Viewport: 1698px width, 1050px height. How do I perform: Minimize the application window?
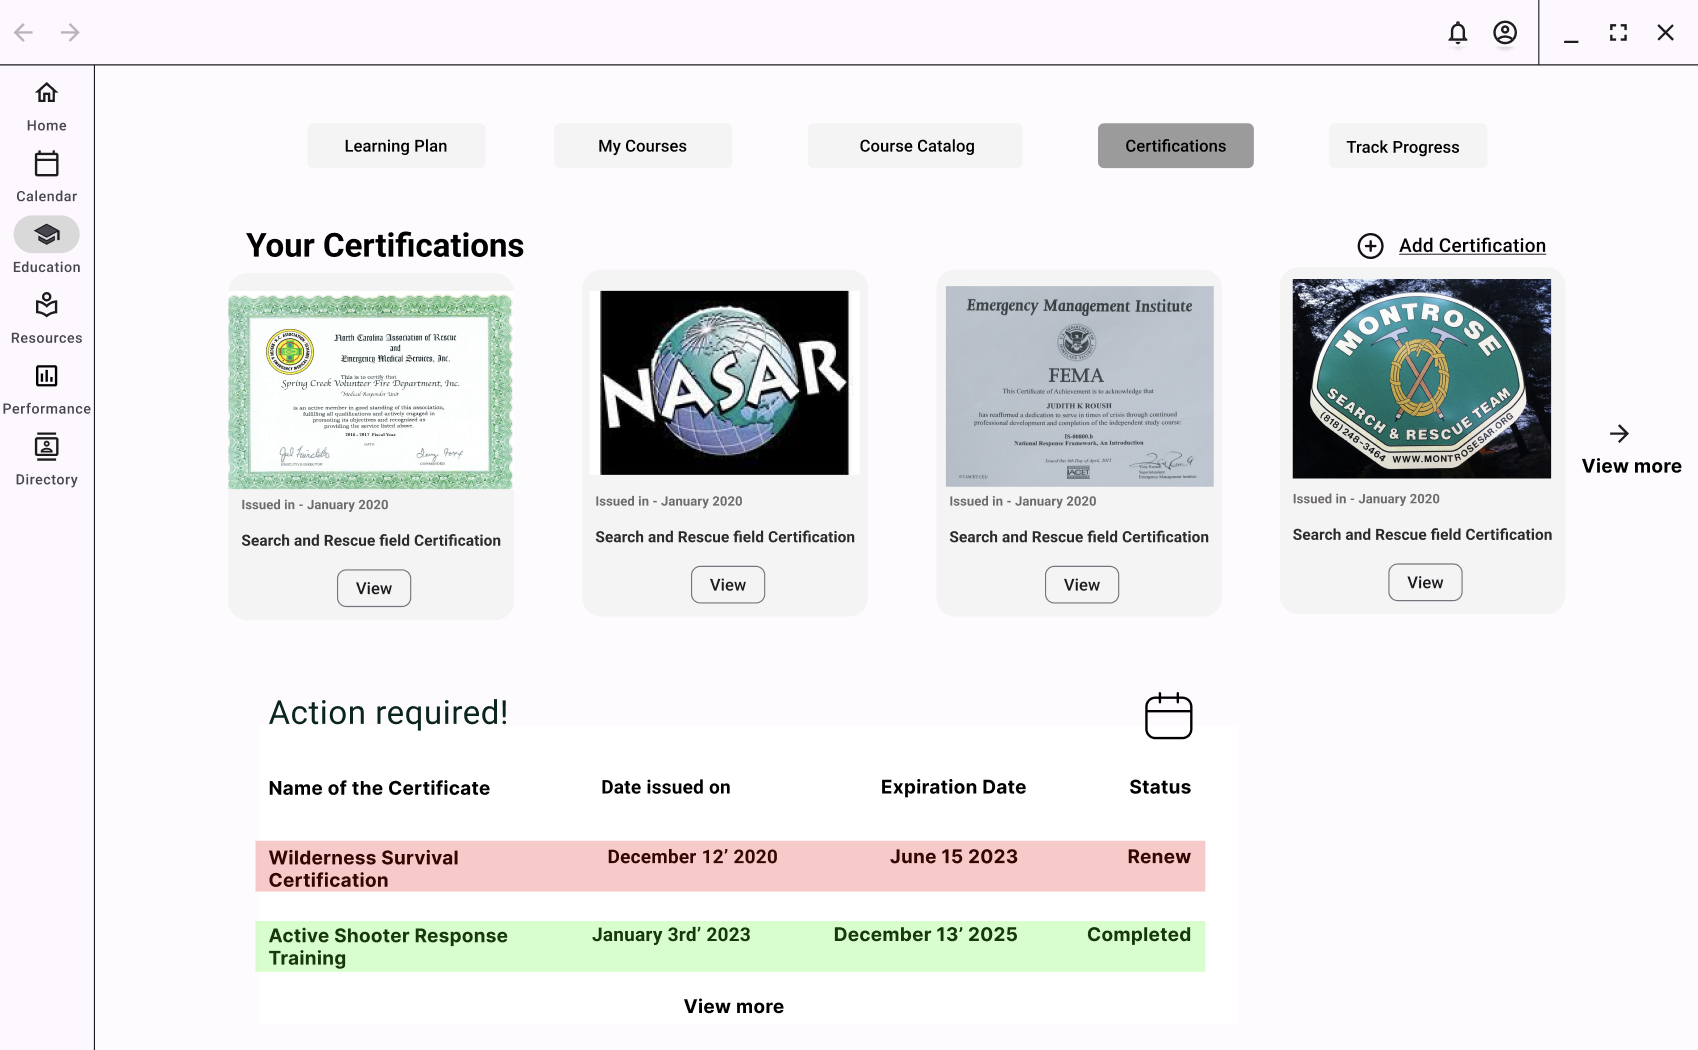(x=1571, y=40)
